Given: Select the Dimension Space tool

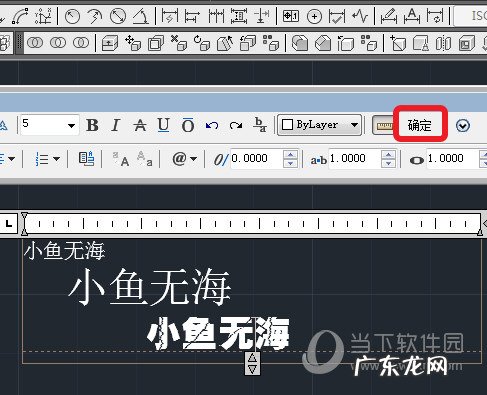Looking at the screenshot, I should tap(239, 16).
